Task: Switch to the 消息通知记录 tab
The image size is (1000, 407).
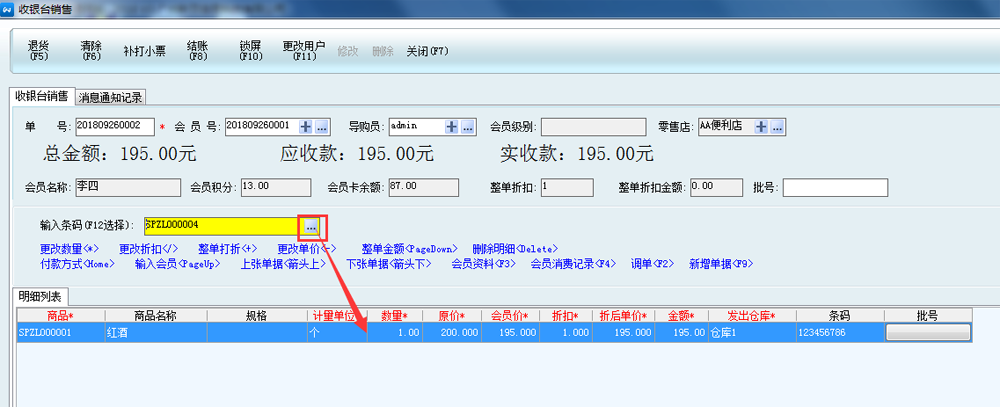Action: point(111,97)
